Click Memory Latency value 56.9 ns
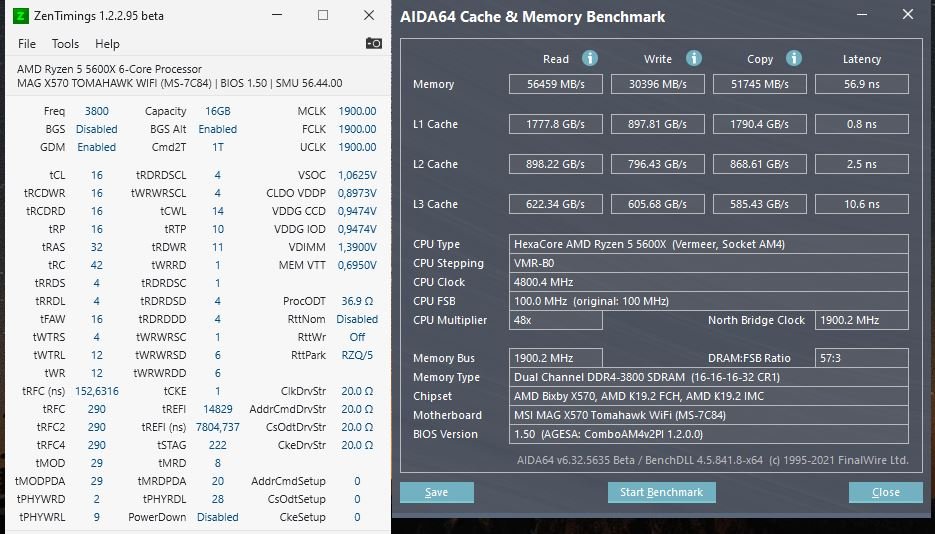This screenshot has width=935, height=534. pos(862,84)
